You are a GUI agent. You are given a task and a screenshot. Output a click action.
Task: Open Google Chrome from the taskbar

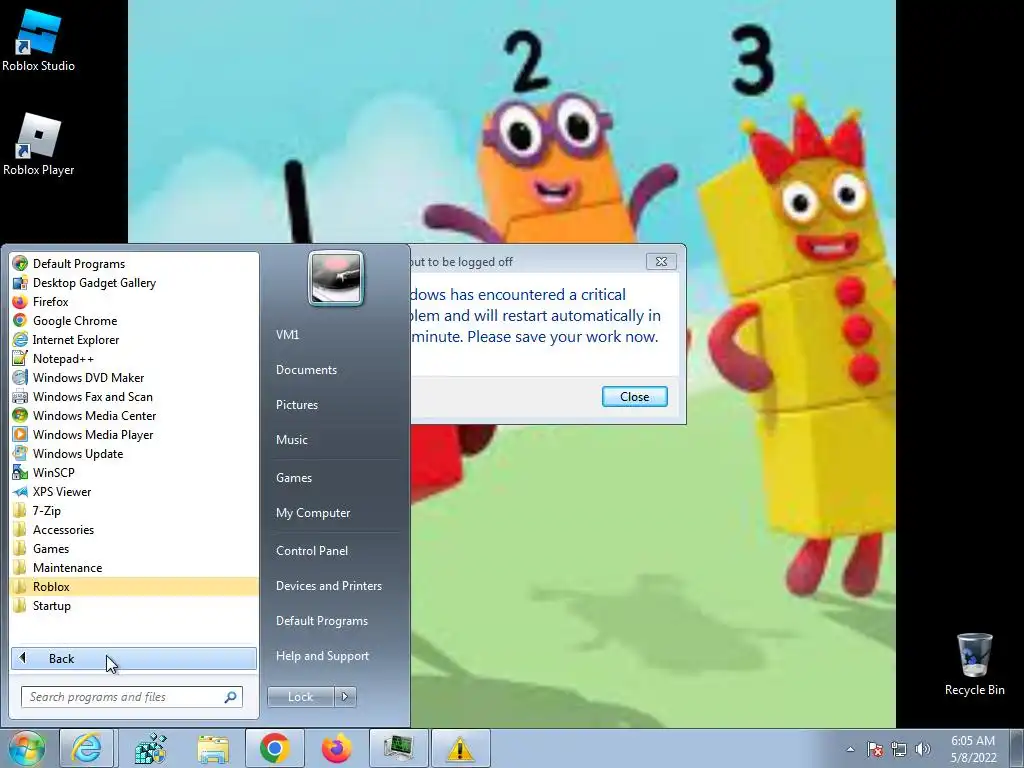pos(274,748)
